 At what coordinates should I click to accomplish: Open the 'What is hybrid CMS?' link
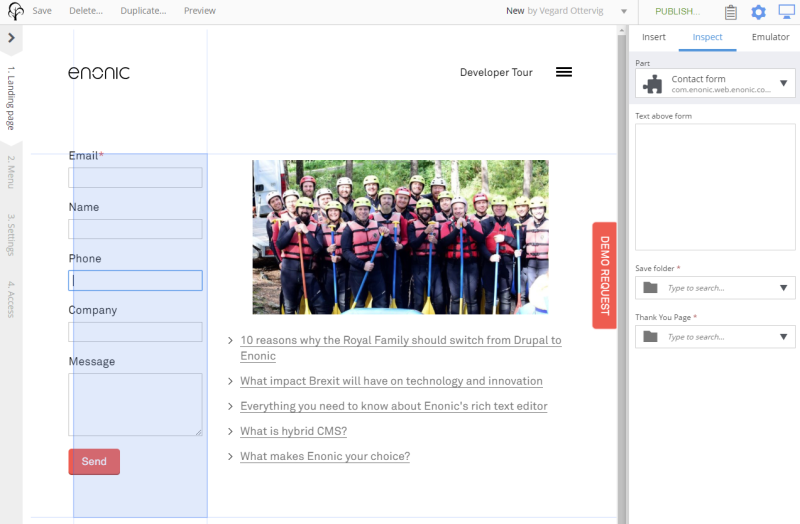click(293, 431)
